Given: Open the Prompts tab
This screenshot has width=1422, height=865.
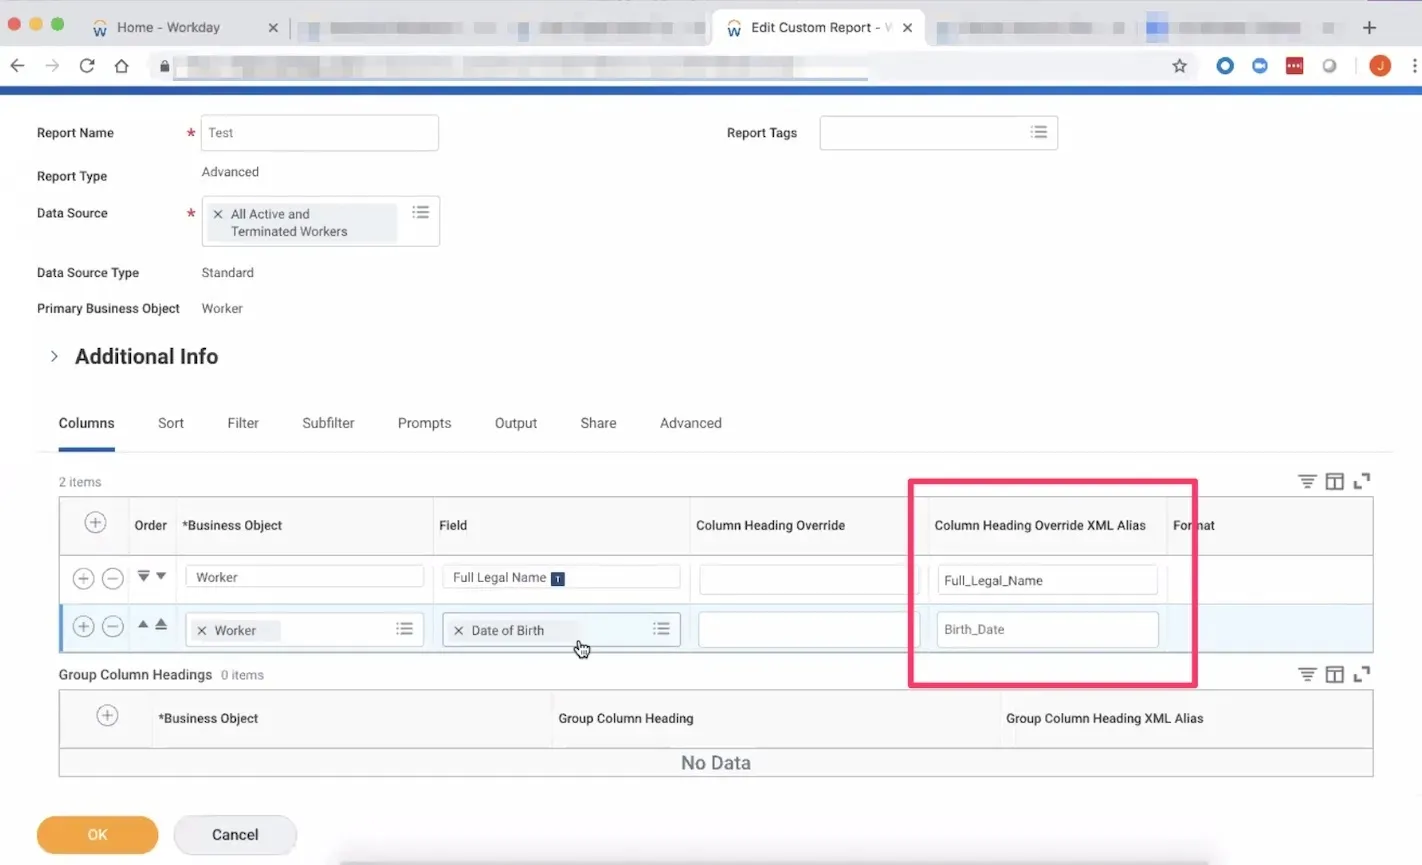Looking at the screenshot, I should point(424,423).
